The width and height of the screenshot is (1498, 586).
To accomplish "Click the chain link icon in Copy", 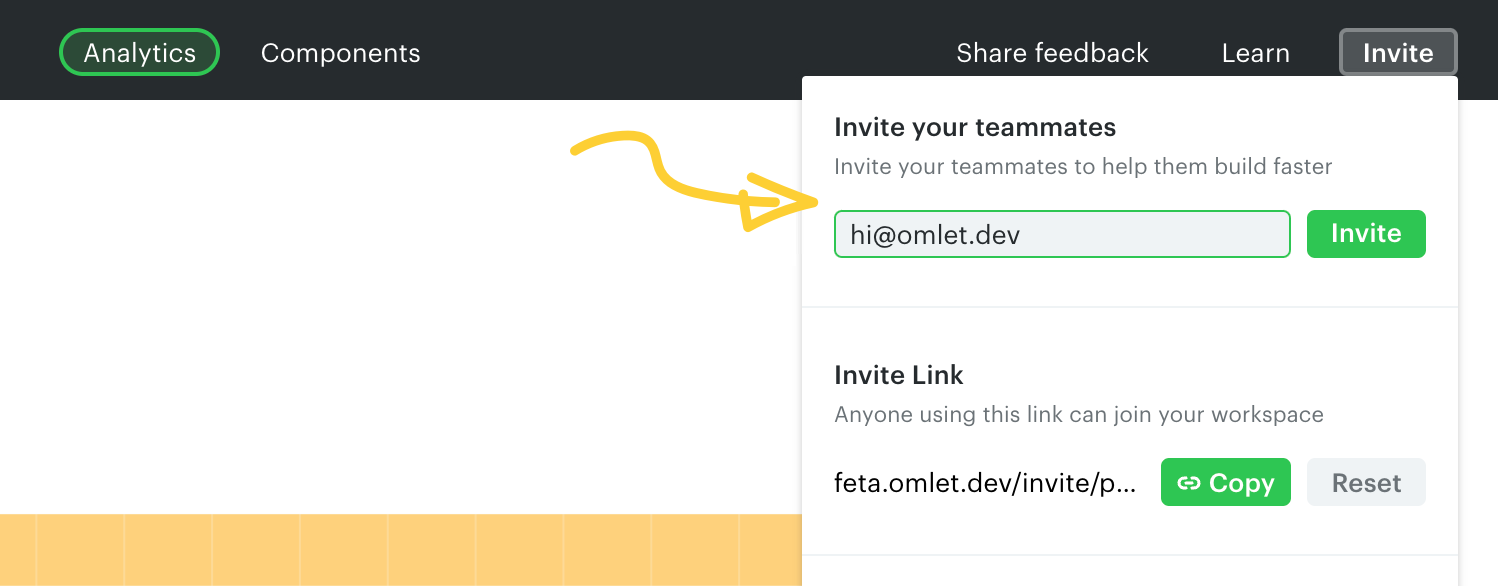I will pos(1188,483).
